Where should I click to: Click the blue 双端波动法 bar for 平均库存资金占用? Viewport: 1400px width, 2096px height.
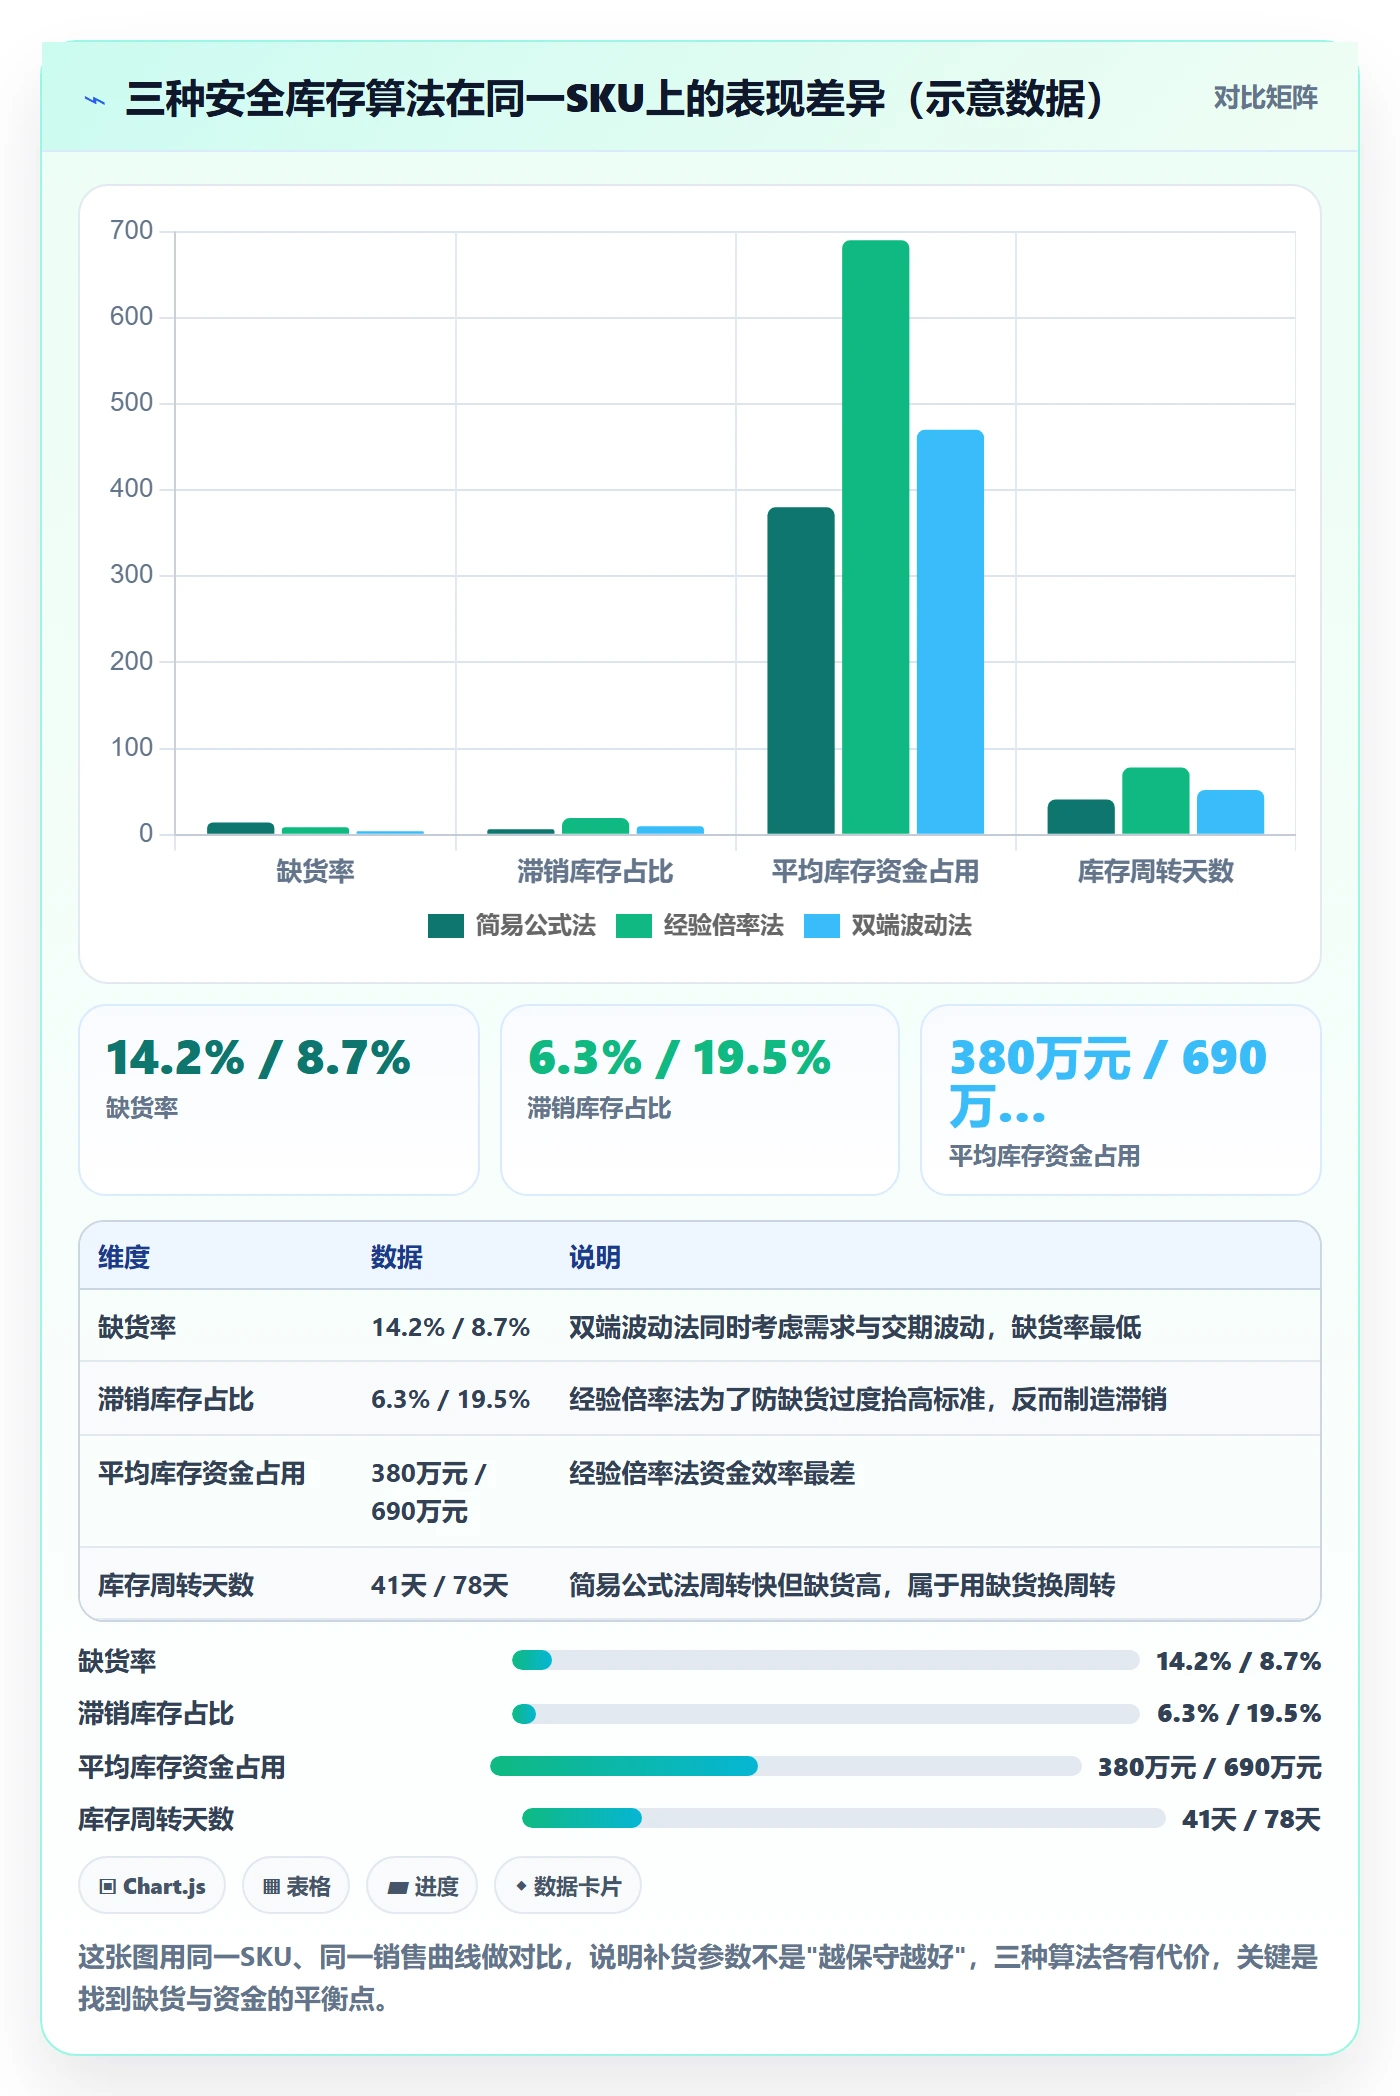950,632
